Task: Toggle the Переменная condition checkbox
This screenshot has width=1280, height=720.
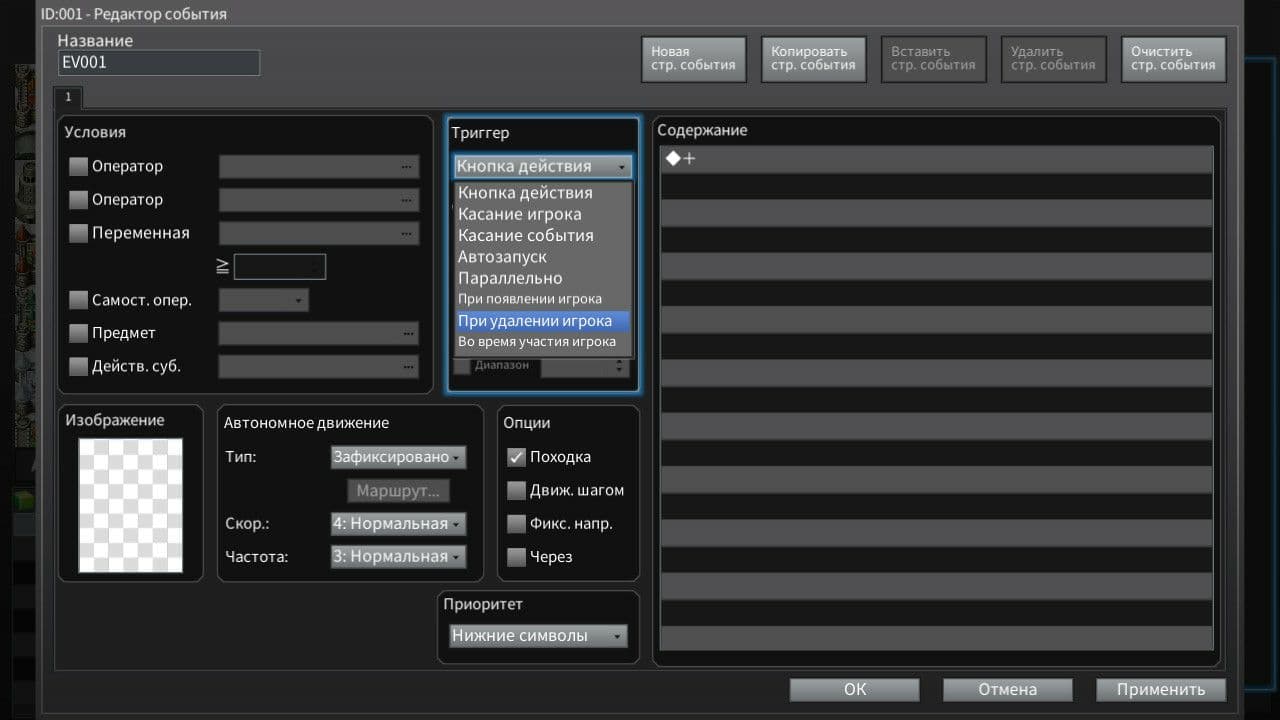Action: pos(78,234)
